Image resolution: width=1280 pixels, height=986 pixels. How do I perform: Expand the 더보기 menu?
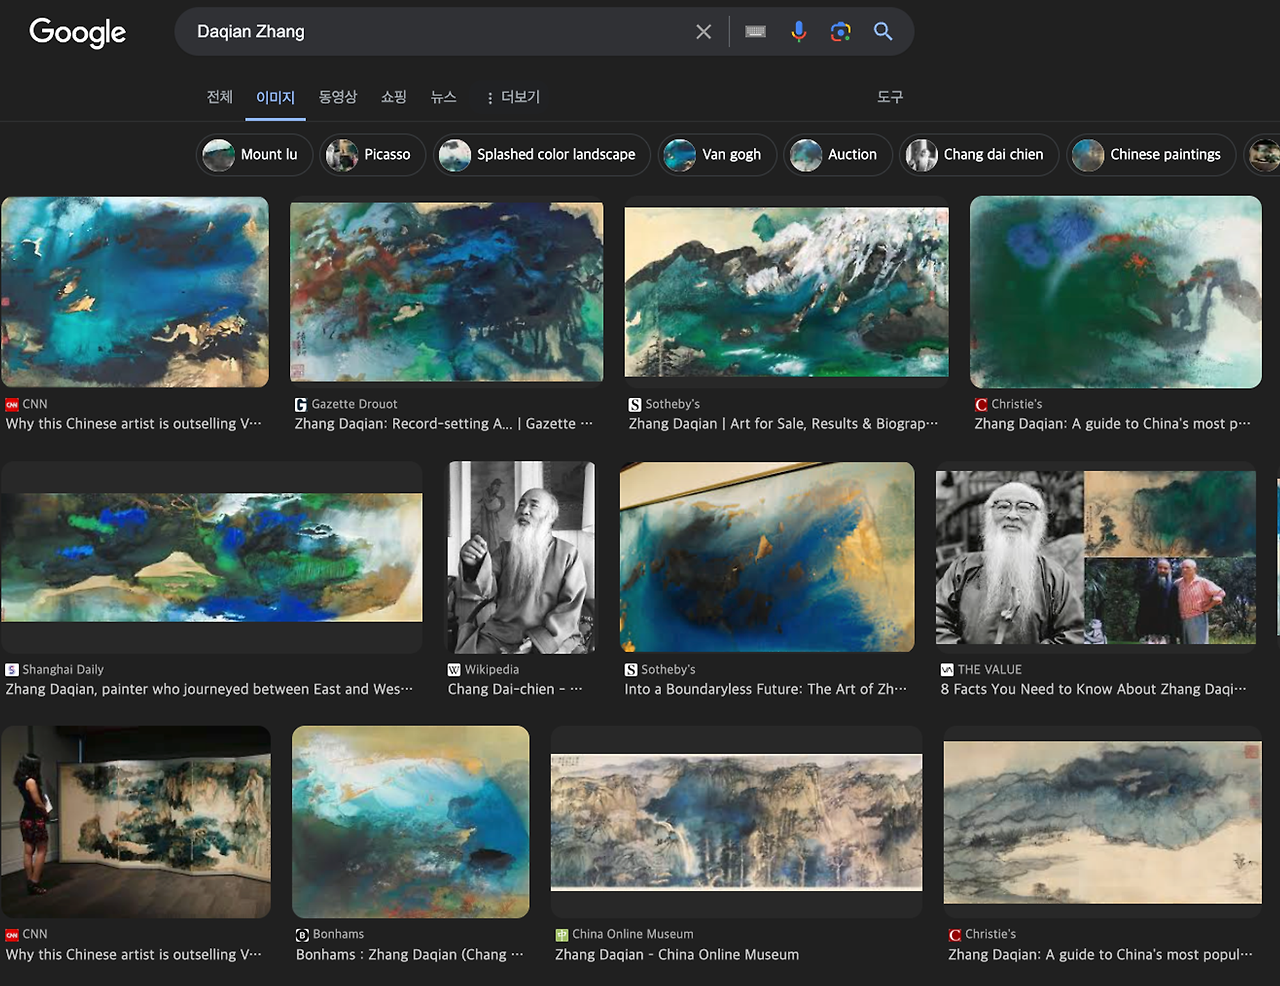[513, 97]
